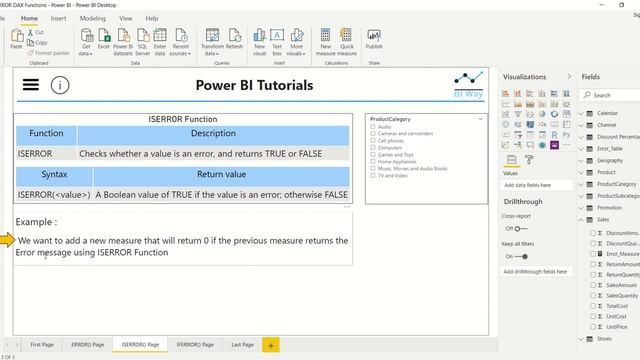The image size is (640, 360).
Task: Select the Home Appliances checkbox
Action: point(373,161)
